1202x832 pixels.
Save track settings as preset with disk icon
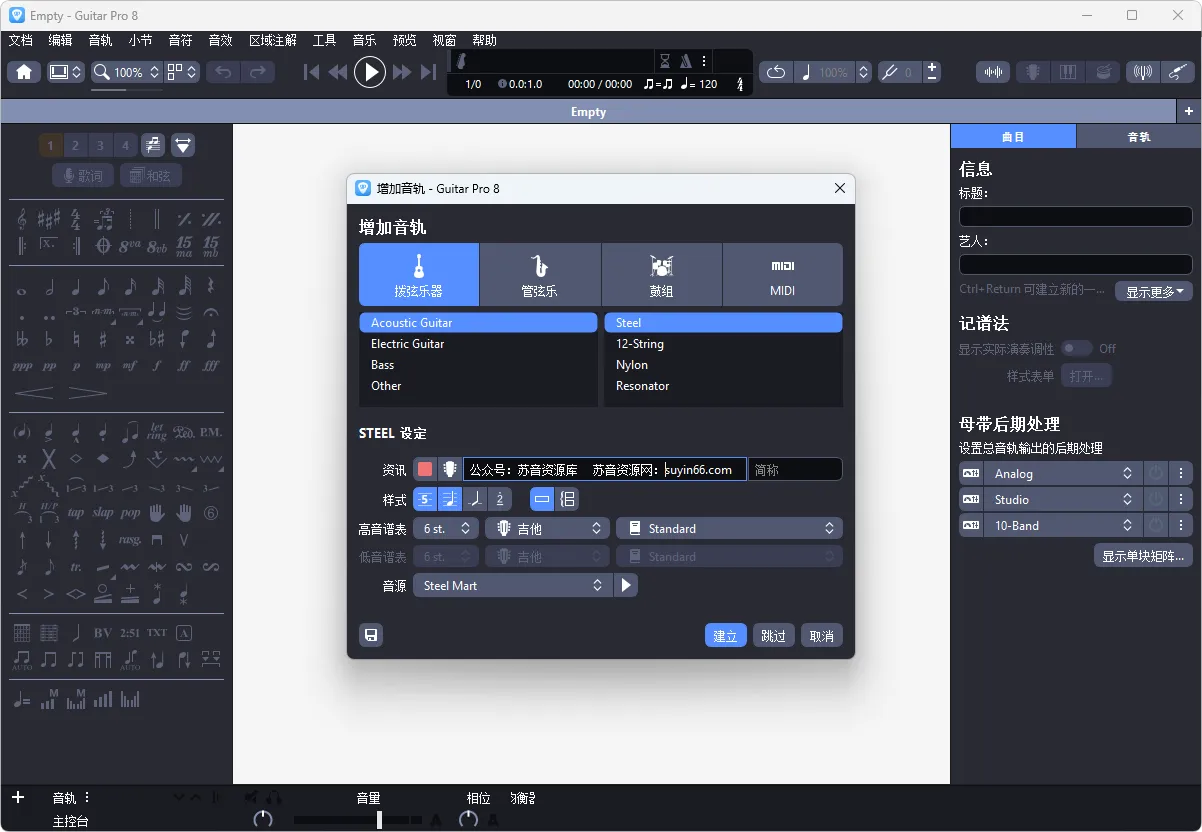point(371,635)
